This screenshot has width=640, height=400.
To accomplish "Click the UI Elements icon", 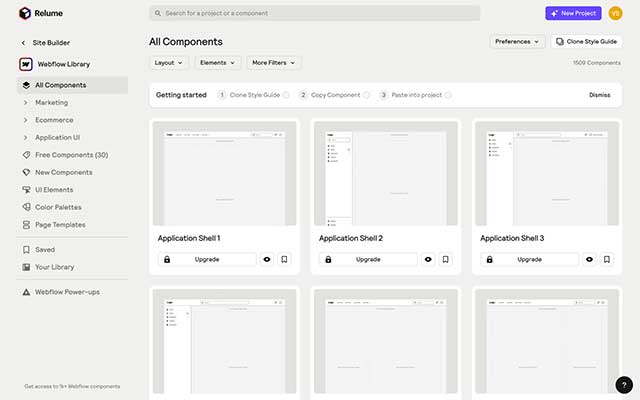I will pos(26,190).
